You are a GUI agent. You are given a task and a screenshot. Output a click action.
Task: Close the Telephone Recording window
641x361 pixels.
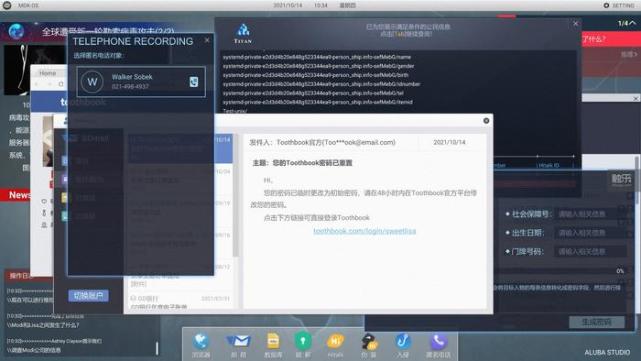coord(207,40)
